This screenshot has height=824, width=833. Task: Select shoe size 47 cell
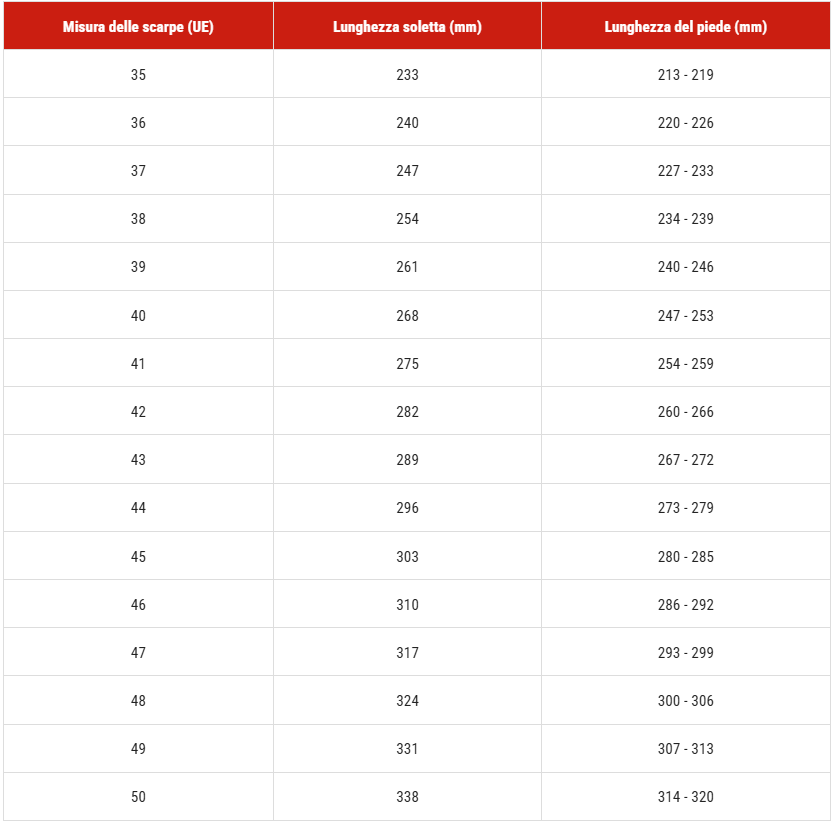[138, 652]
